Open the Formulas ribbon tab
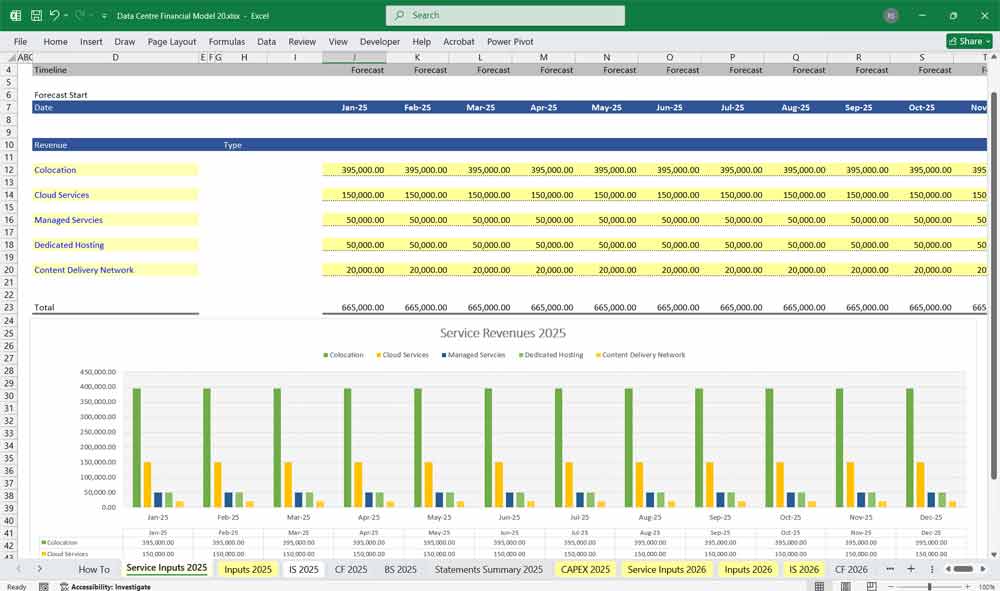 [x=227, y=42]
